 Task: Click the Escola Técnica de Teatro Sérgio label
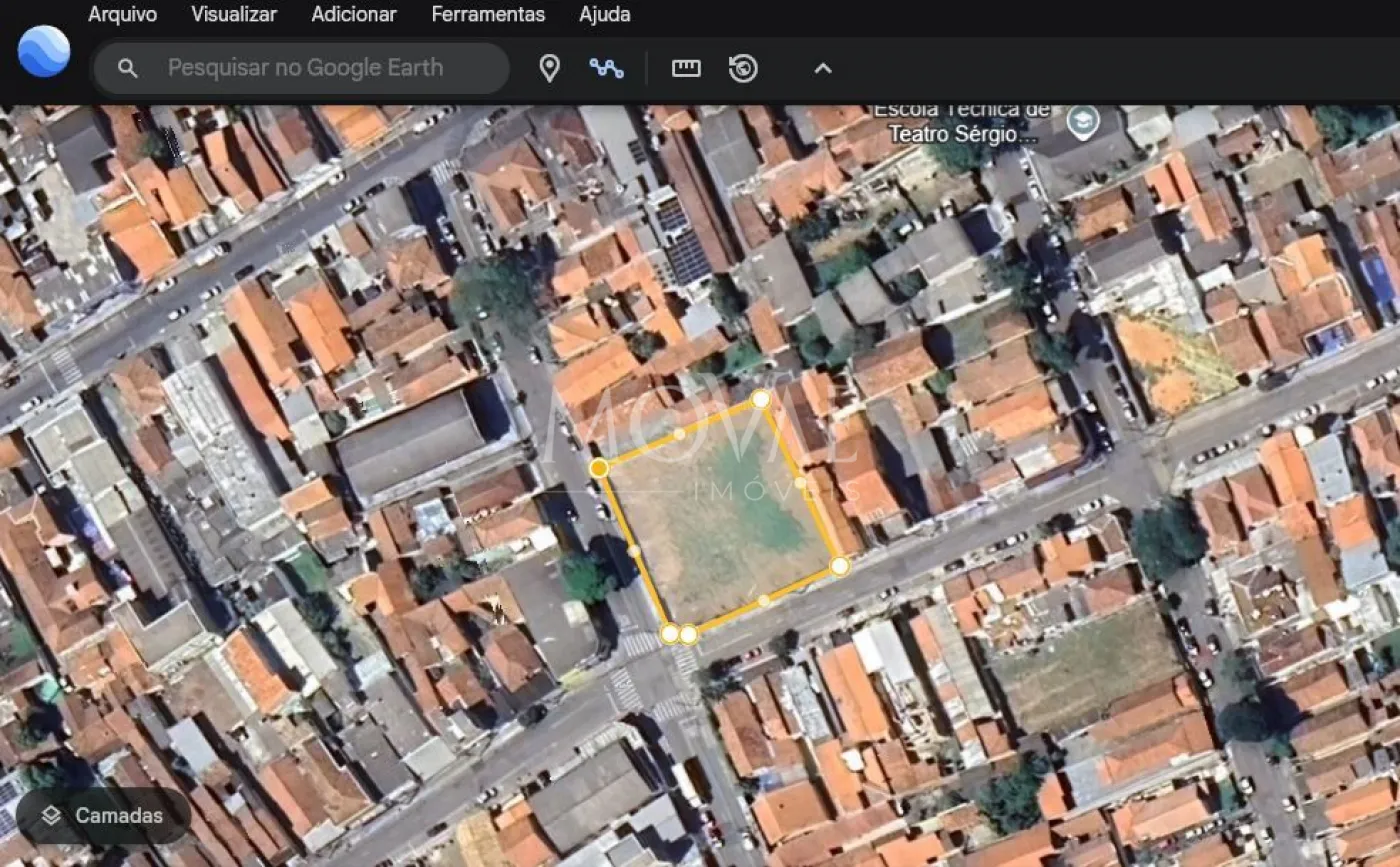[960, 122]
